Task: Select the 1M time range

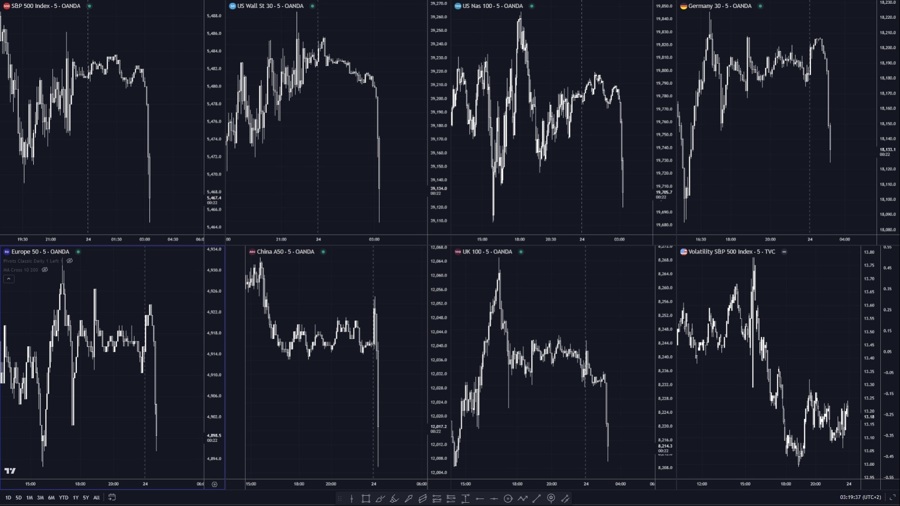Action: 29,498
